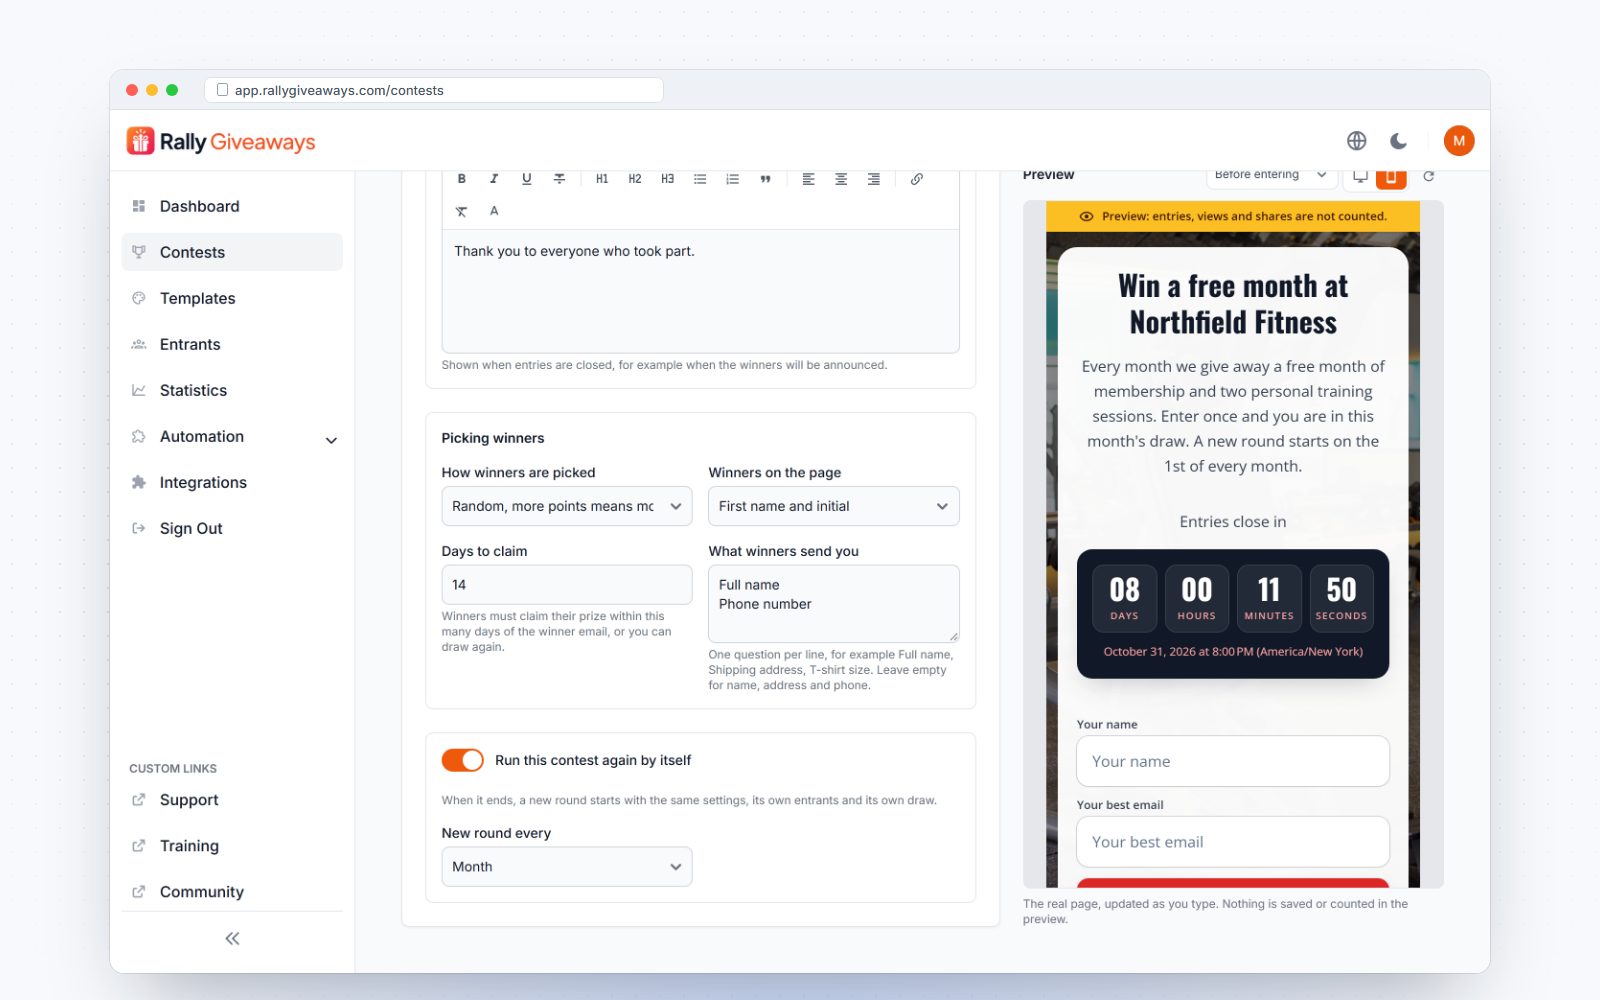The image size is (1600, 1000).
Task: Insert a link in the editor
Action: pos(917,179)
